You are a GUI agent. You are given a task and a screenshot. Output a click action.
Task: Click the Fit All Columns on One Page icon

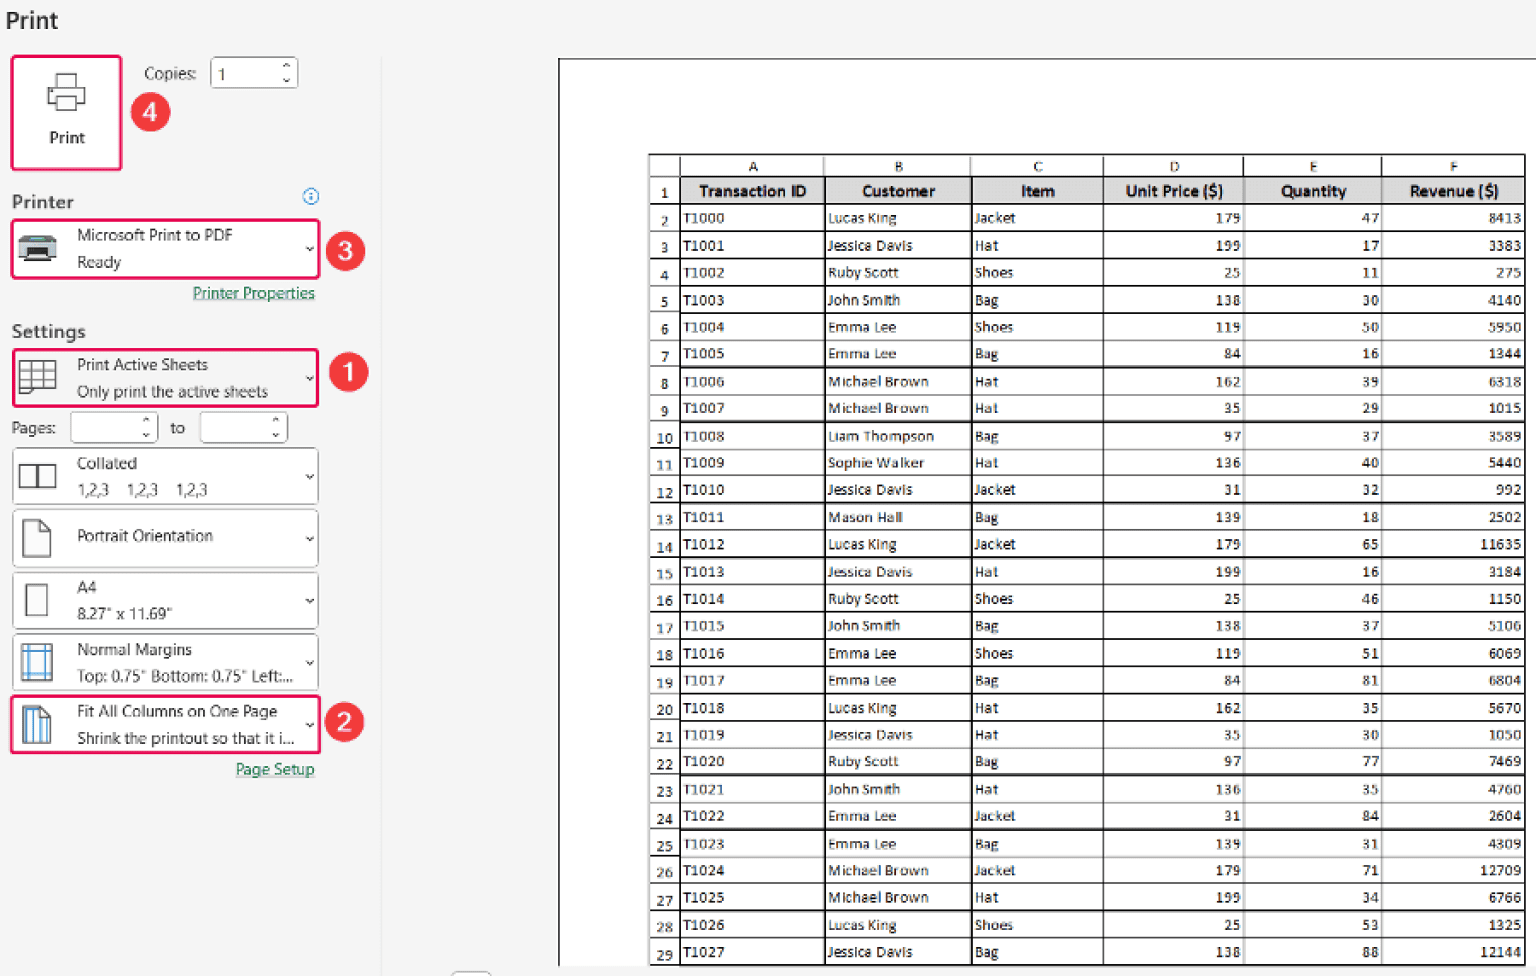[x=37, y=723]
